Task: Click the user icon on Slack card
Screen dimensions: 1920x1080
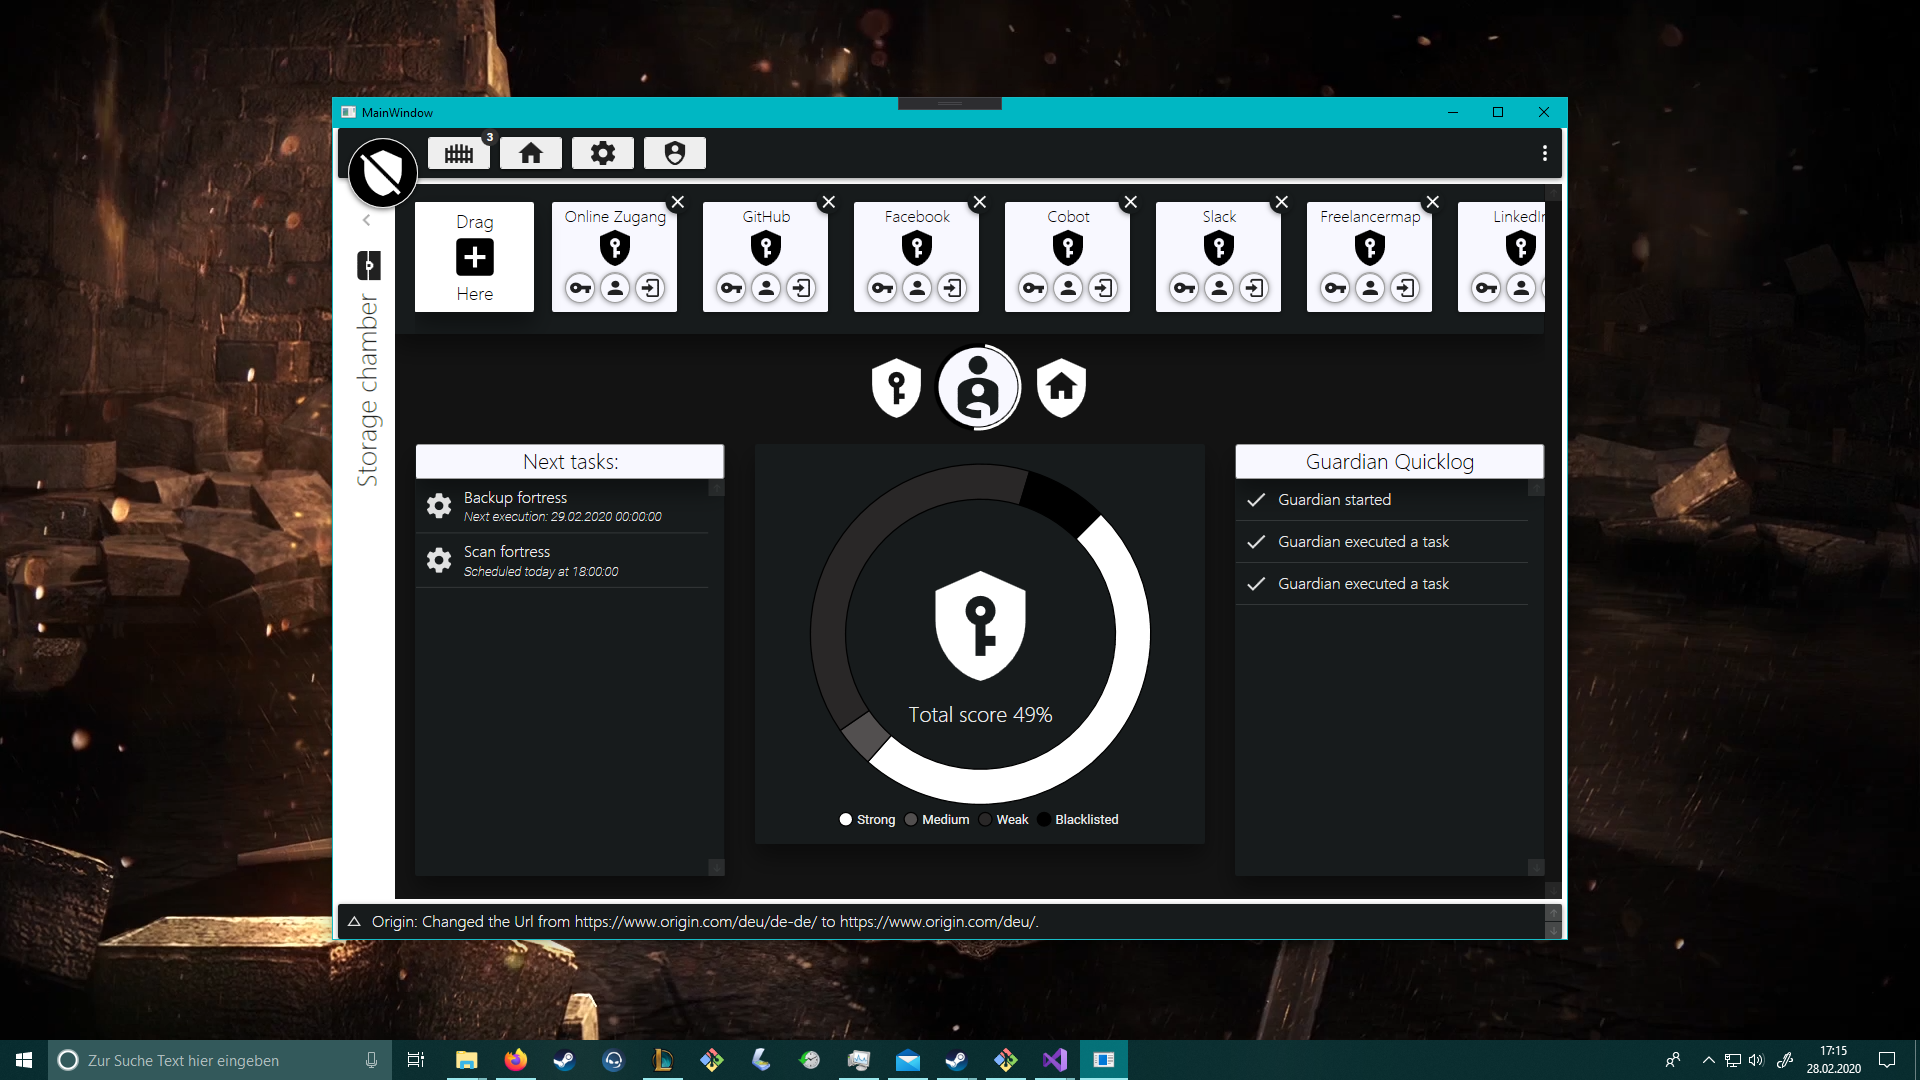Action: click(x=1220, y=288)
